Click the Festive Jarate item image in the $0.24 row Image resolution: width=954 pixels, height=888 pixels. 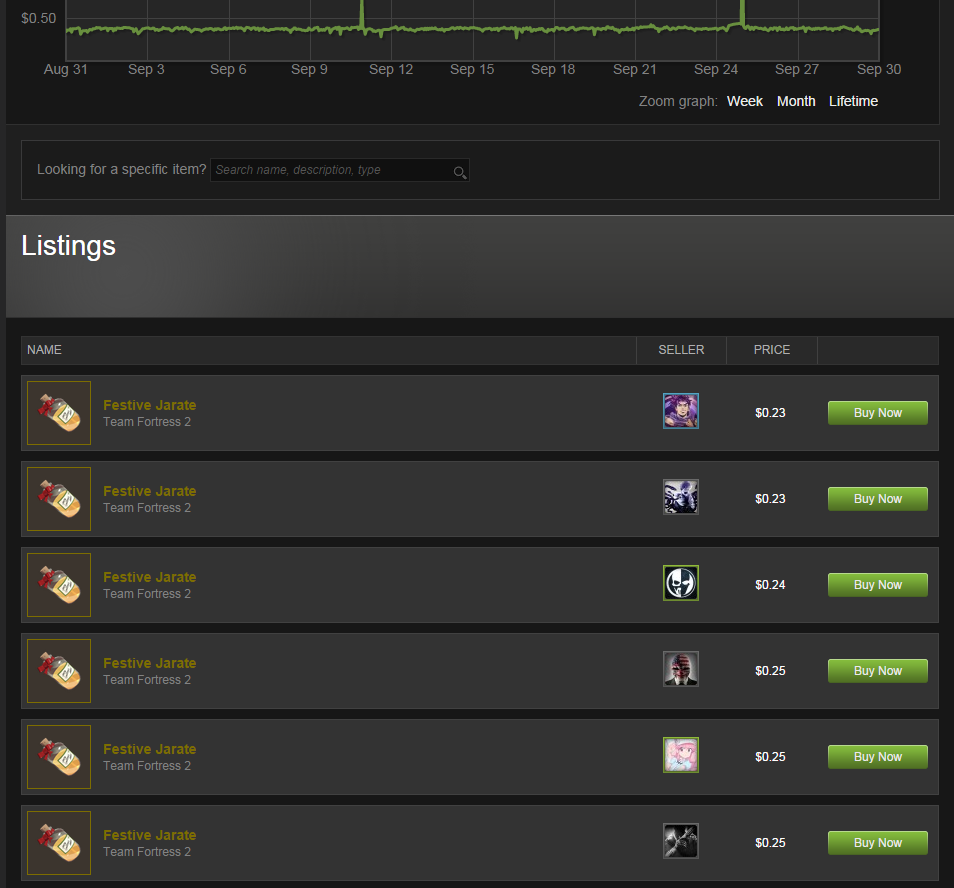click(x=59, y=585)
